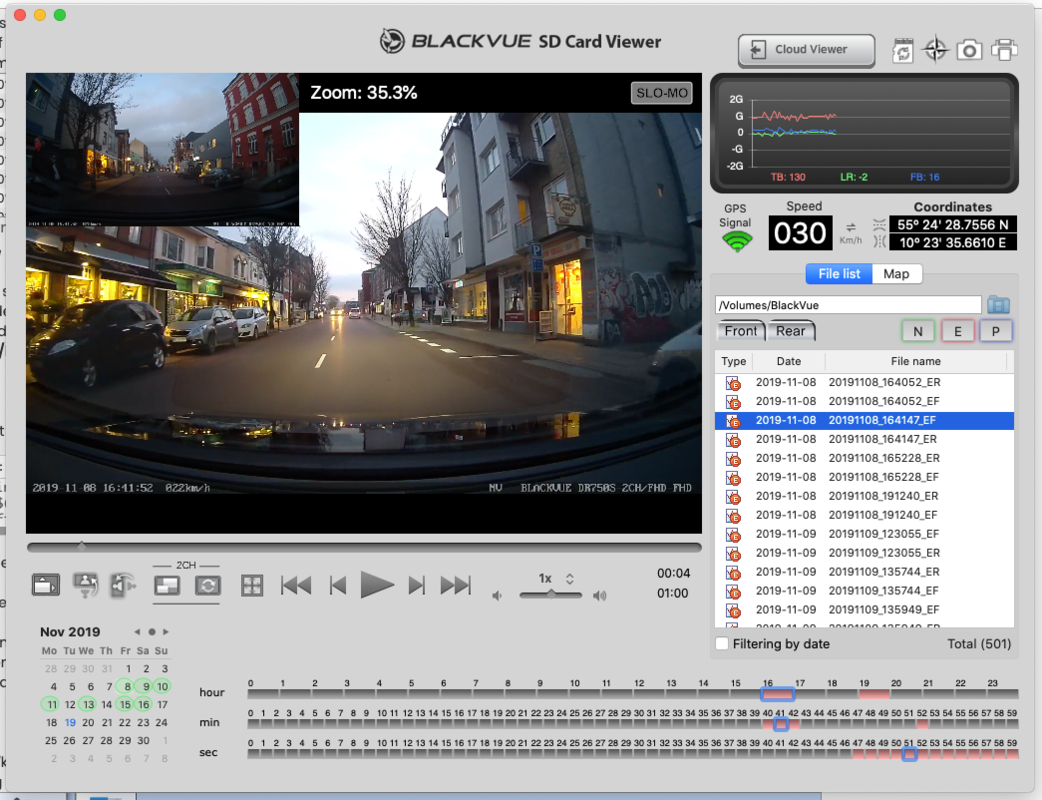Screen dimensions: 1042x800
Task: Click the picture-in-picture layout icon under 2CH
Action: point(166,586)
